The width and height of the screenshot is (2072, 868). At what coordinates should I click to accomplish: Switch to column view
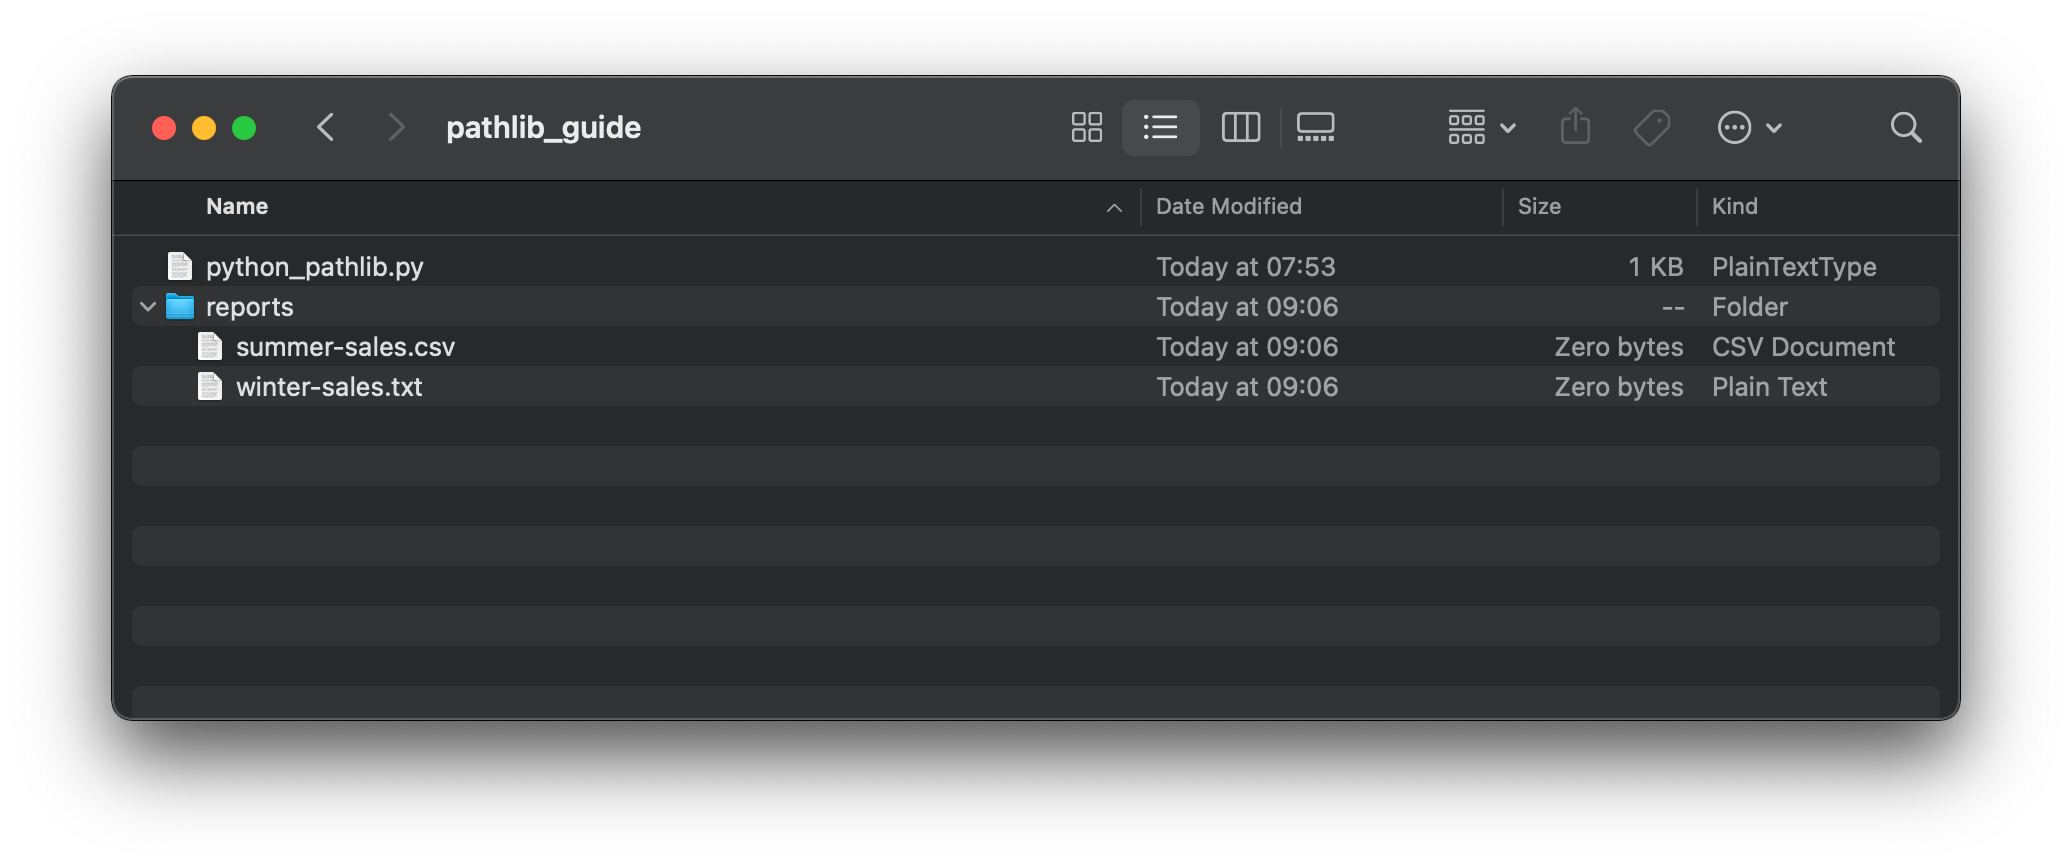click(x=1240, y=127)
